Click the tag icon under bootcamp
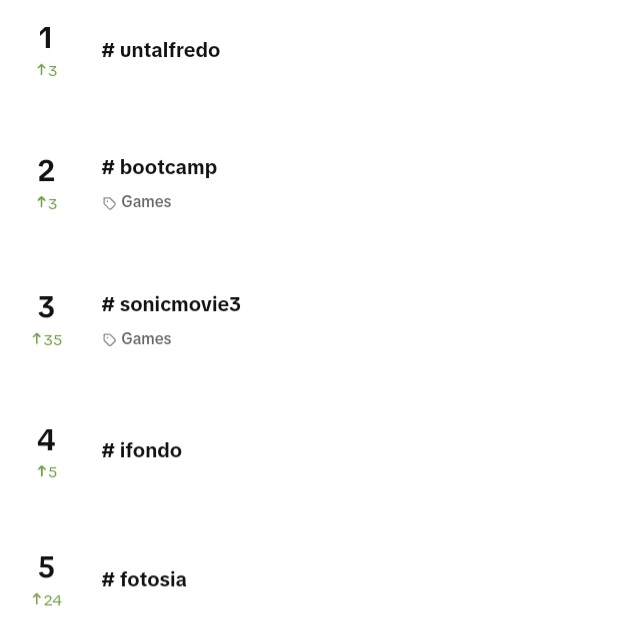628x643 pixels. [x=109, y=203]
